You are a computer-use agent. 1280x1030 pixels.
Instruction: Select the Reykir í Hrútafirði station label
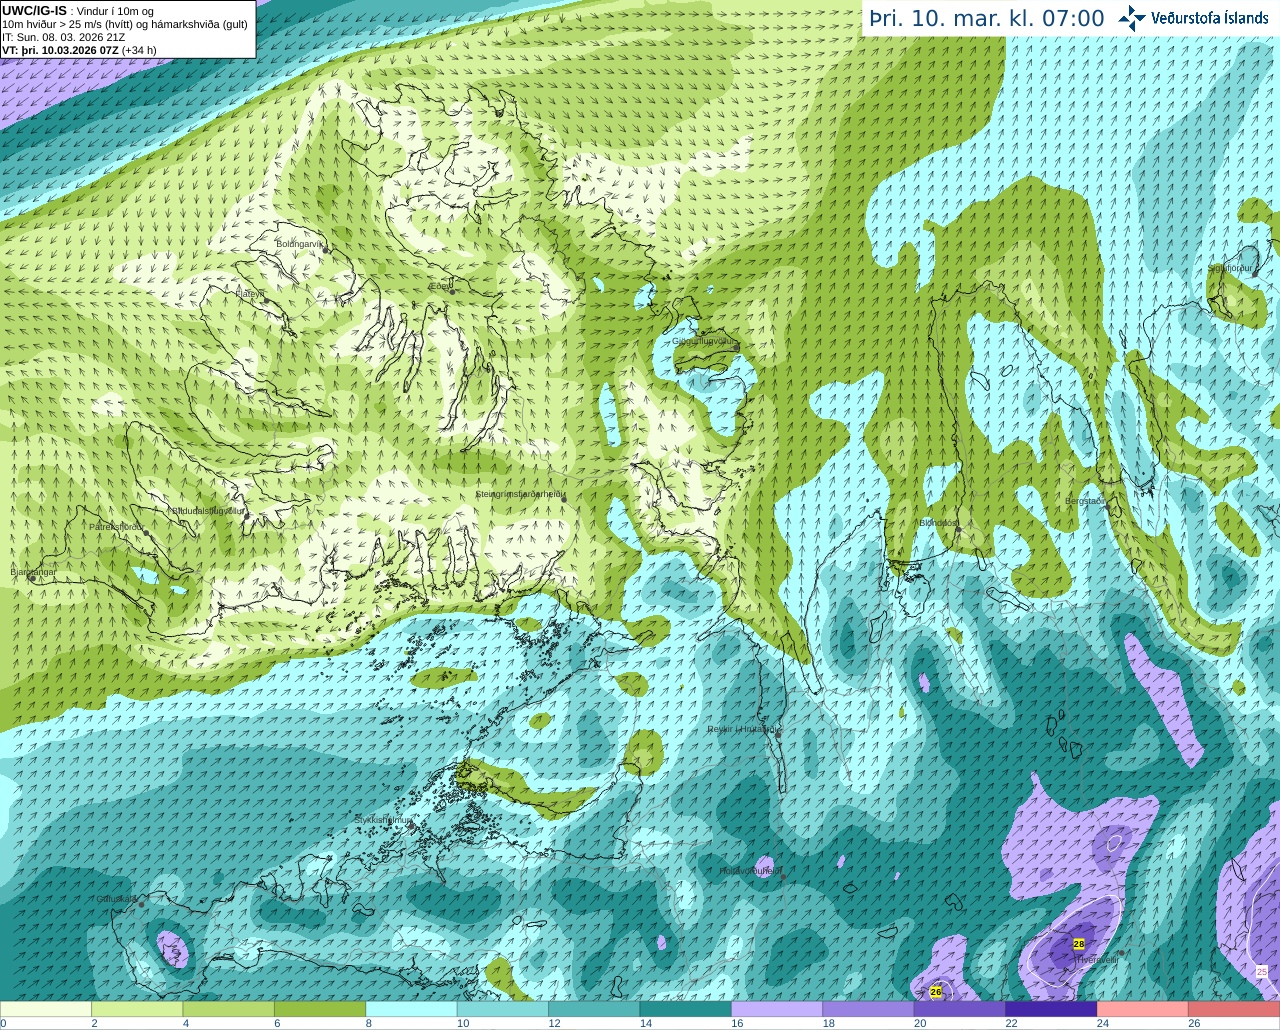[742, 729]
